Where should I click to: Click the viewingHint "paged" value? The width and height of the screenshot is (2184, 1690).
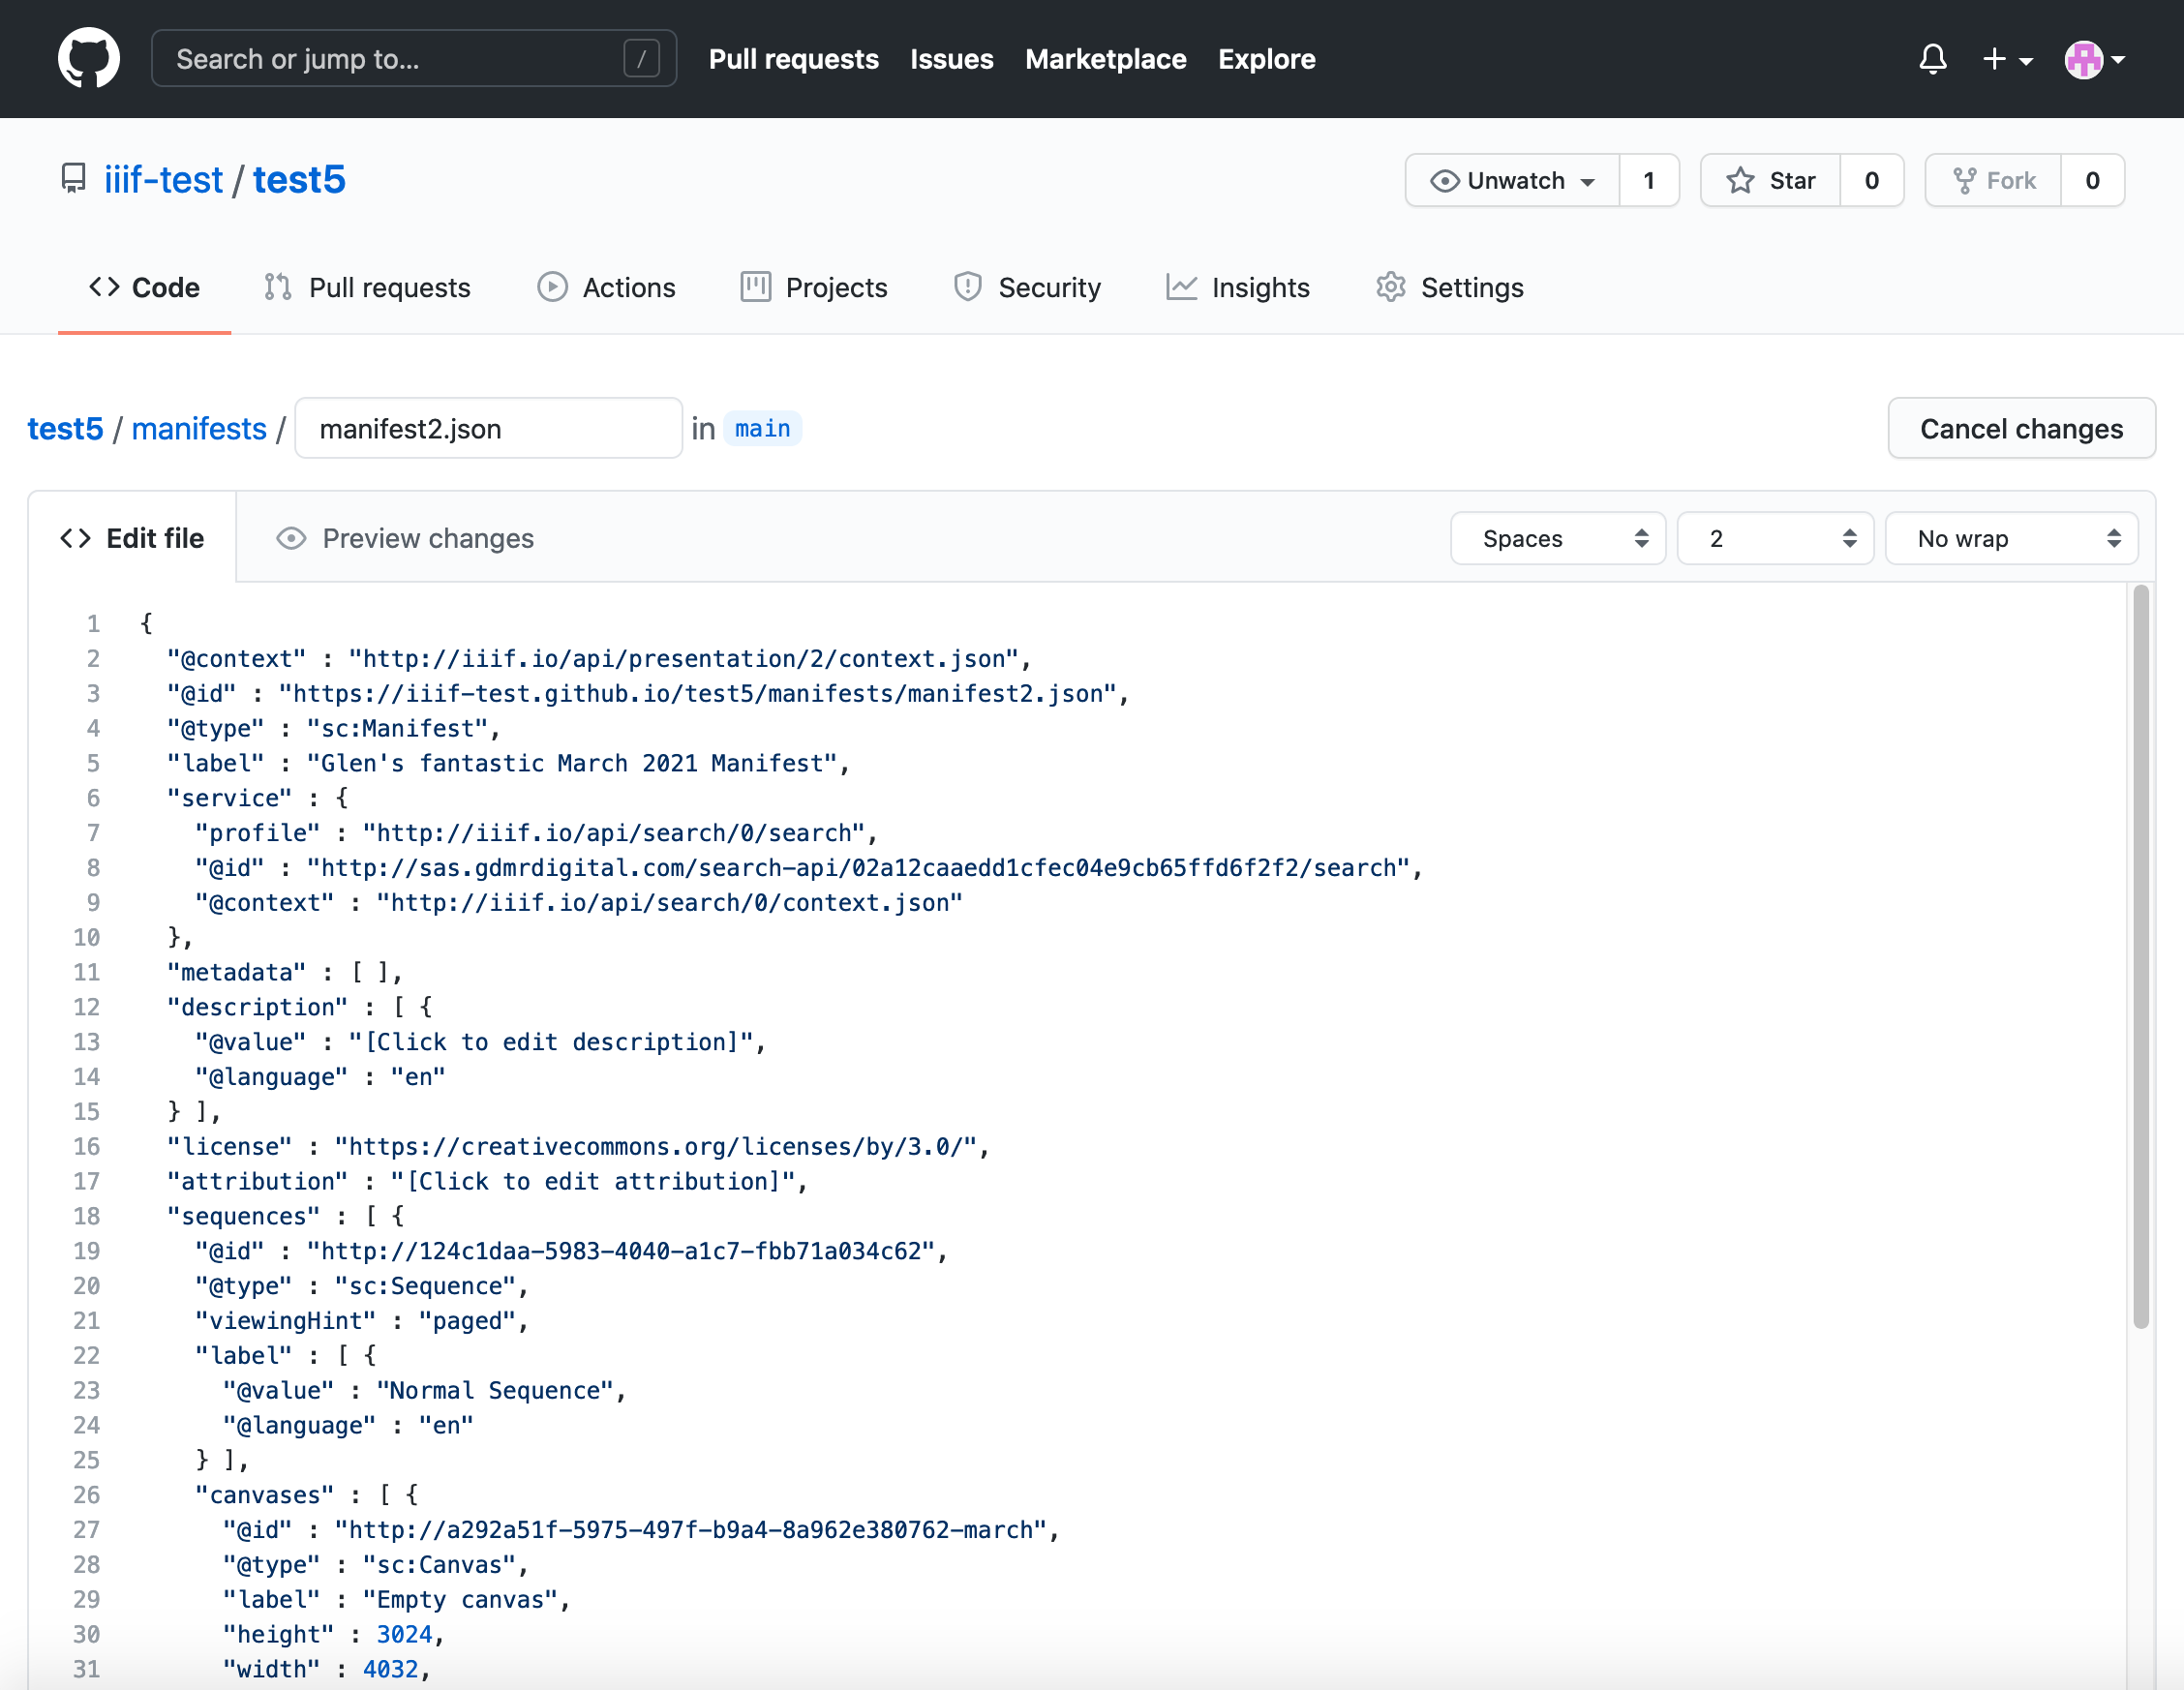(x=467, y=1321)
